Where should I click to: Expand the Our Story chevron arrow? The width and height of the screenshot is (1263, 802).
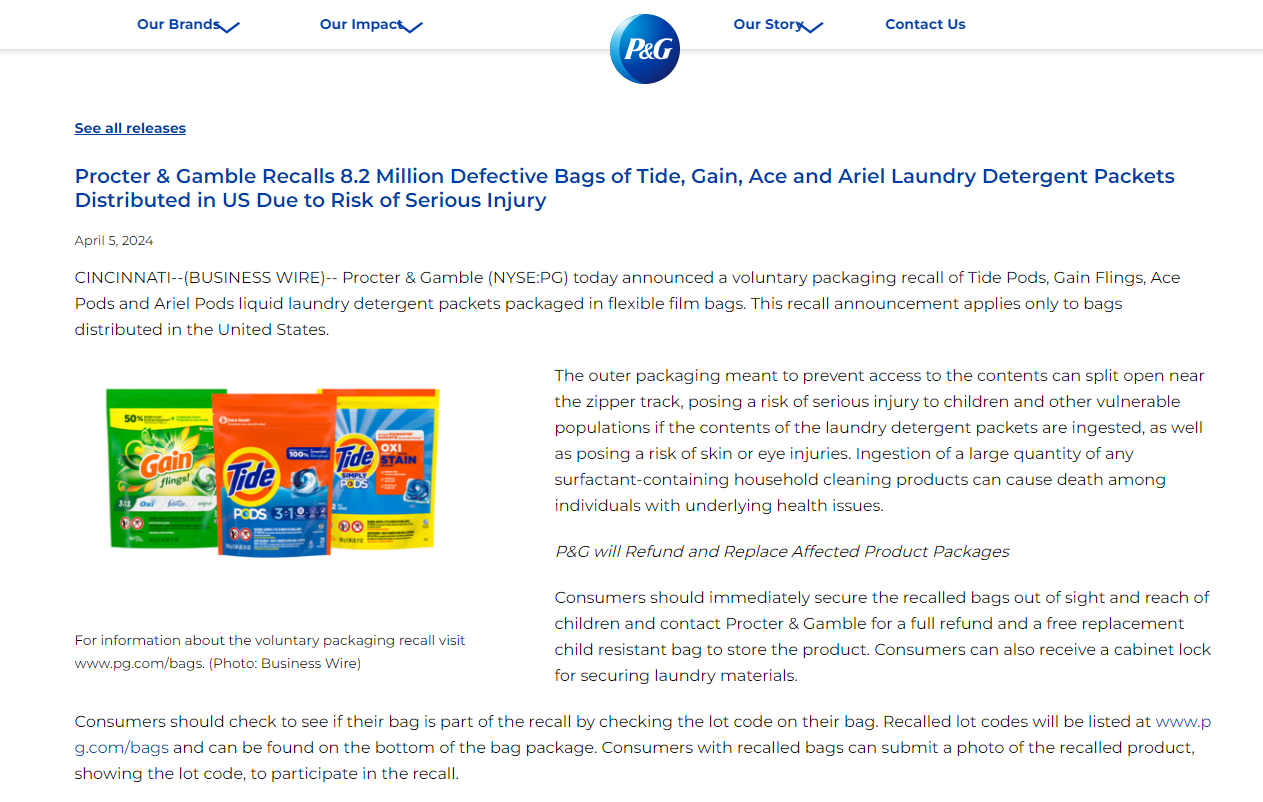pyautogui.click(x=812, y=27)
